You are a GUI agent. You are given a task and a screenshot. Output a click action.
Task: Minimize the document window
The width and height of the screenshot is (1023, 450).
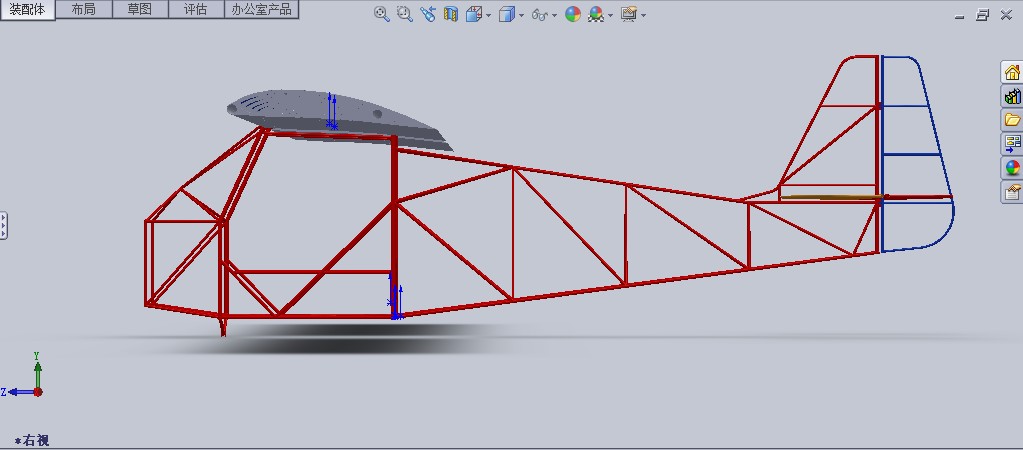pyautogui.click(x=959, y=16)
